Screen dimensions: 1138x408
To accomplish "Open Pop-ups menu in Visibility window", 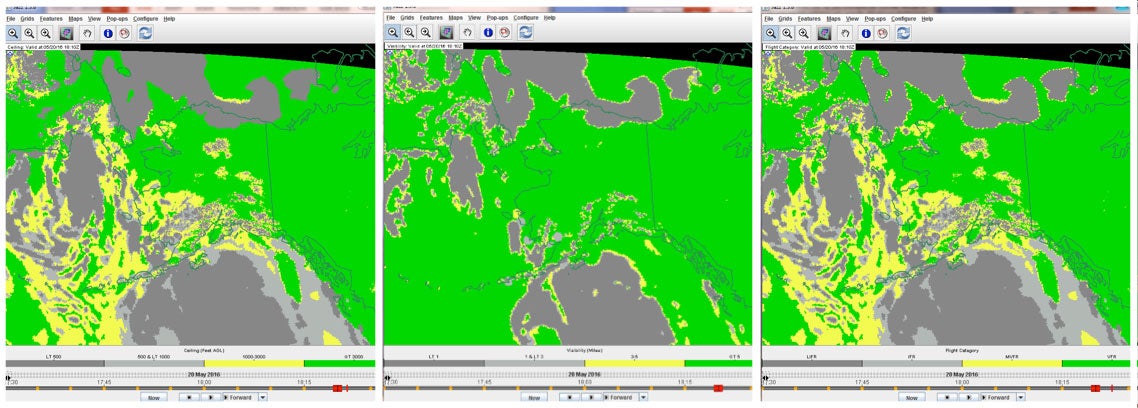I will (x=497, y=19).
